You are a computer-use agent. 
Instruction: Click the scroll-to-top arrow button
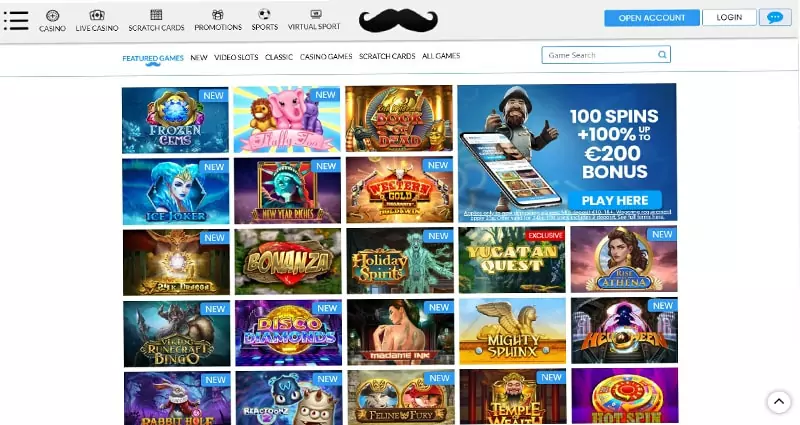tap(779, 402)
